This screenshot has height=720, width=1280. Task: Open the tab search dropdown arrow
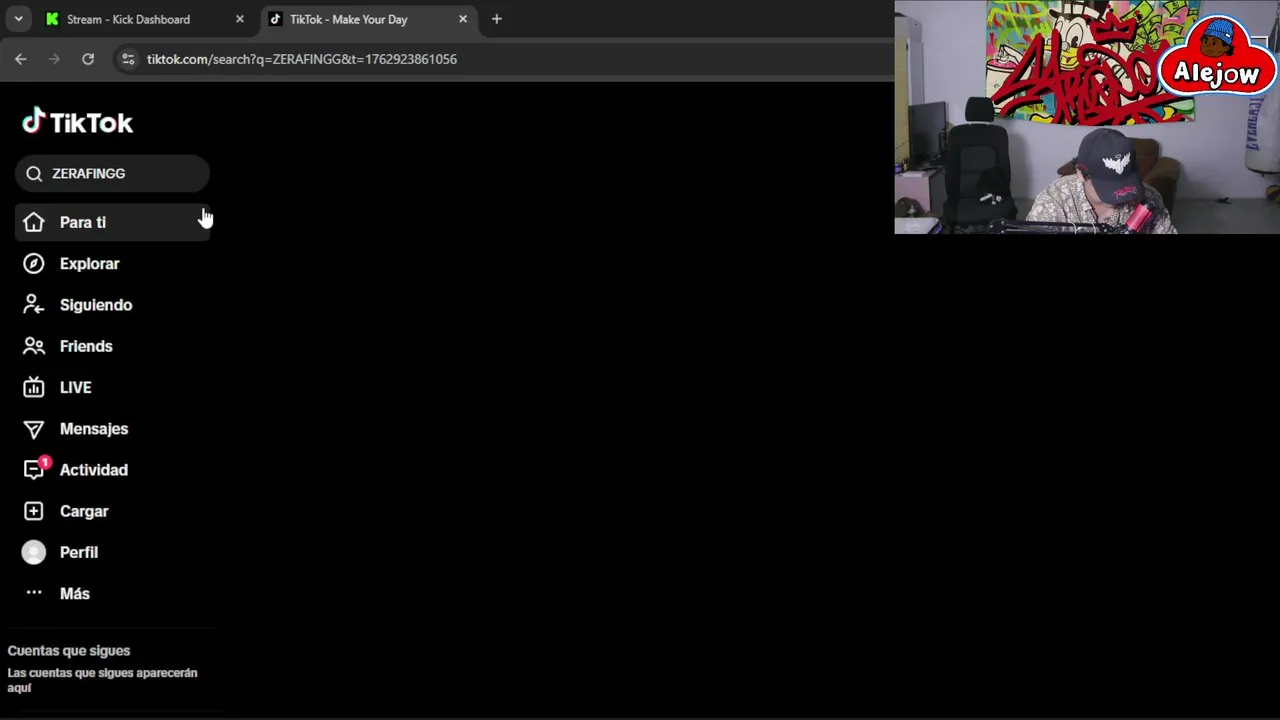18,19
